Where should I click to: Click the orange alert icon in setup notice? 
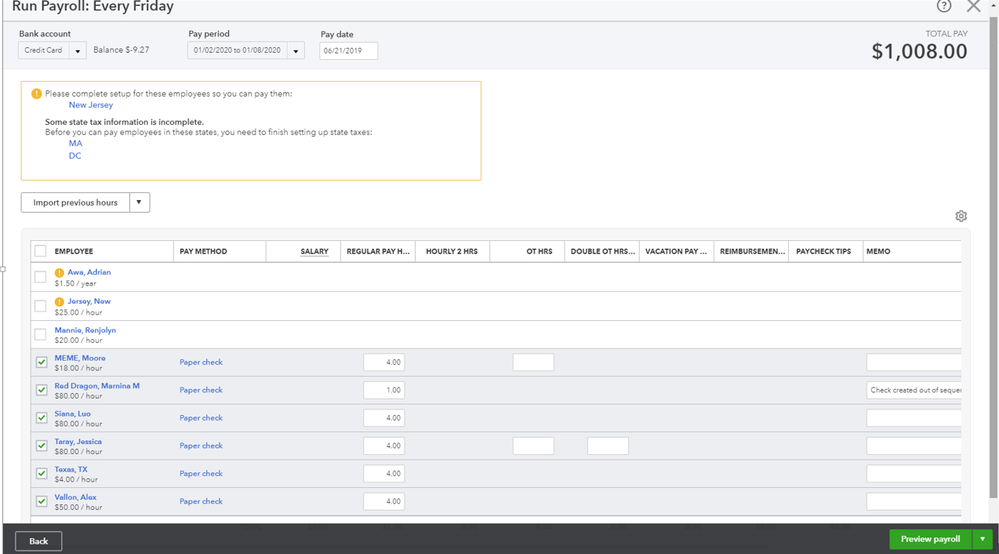coord(36,94)
